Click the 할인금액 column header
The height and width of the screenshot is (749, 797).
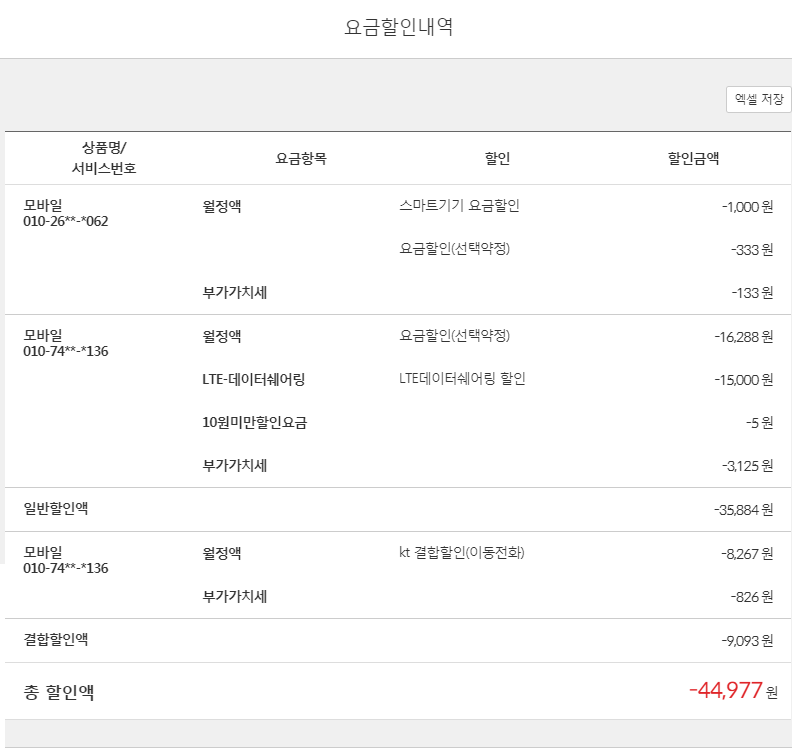point(693,158)
